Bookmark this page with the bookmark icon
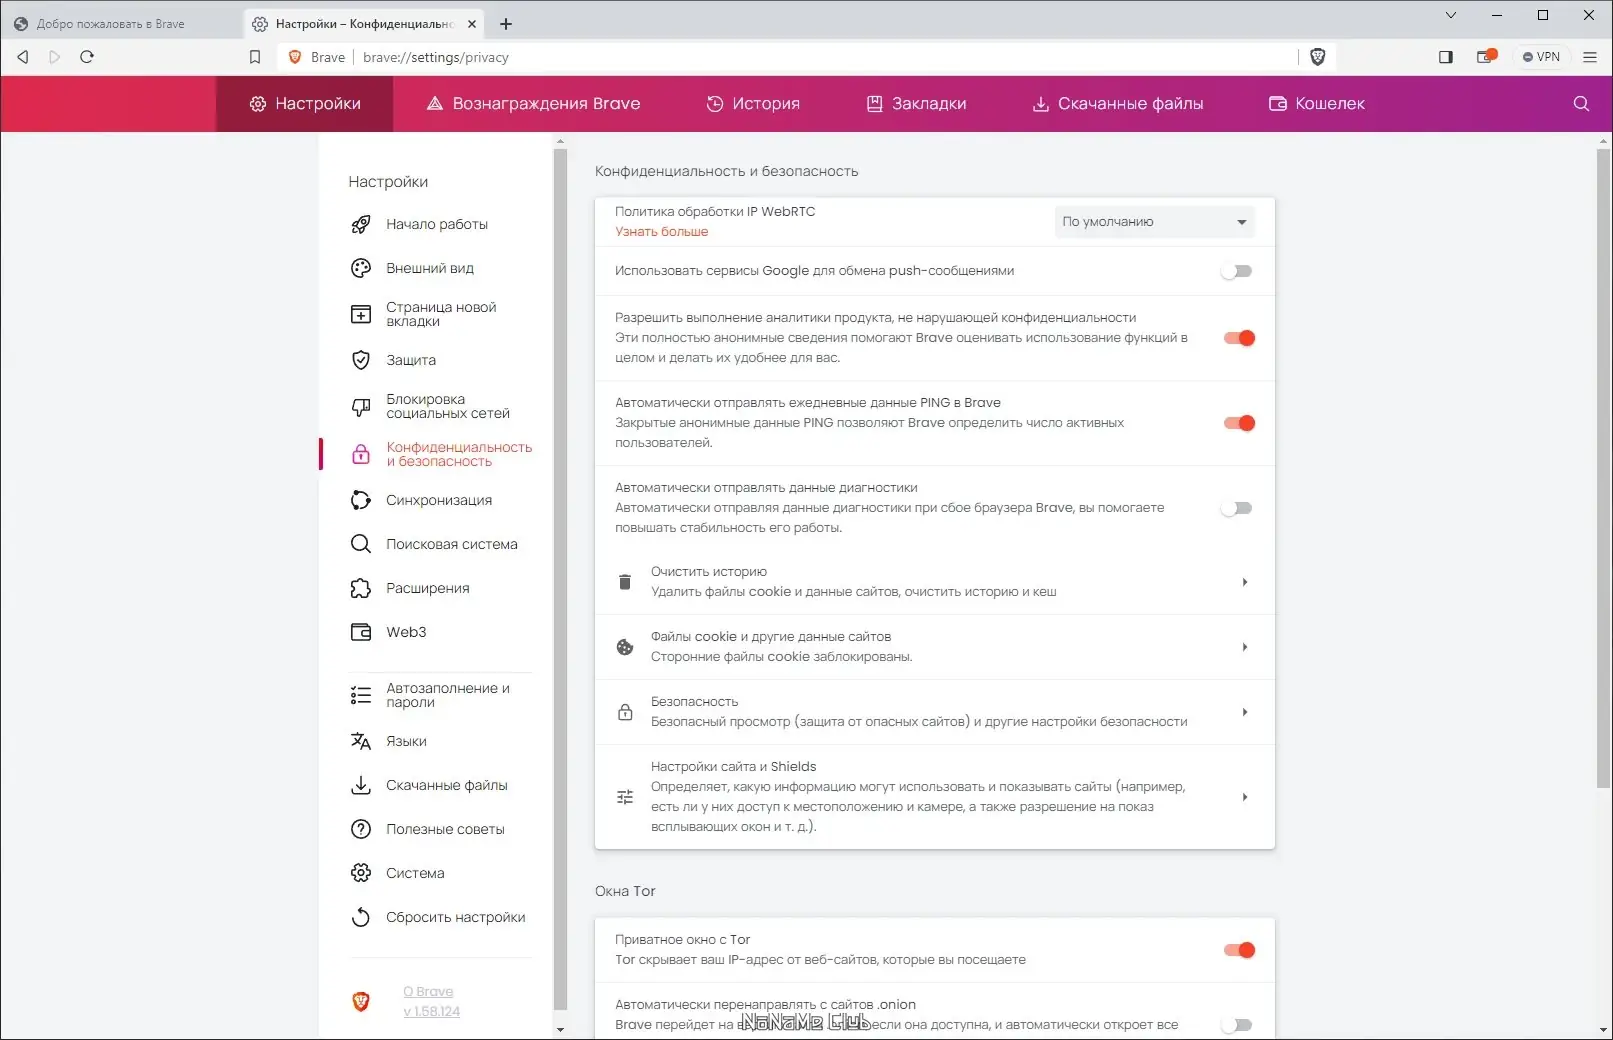Screen dimensions: 1613x1040 (255, 57)
